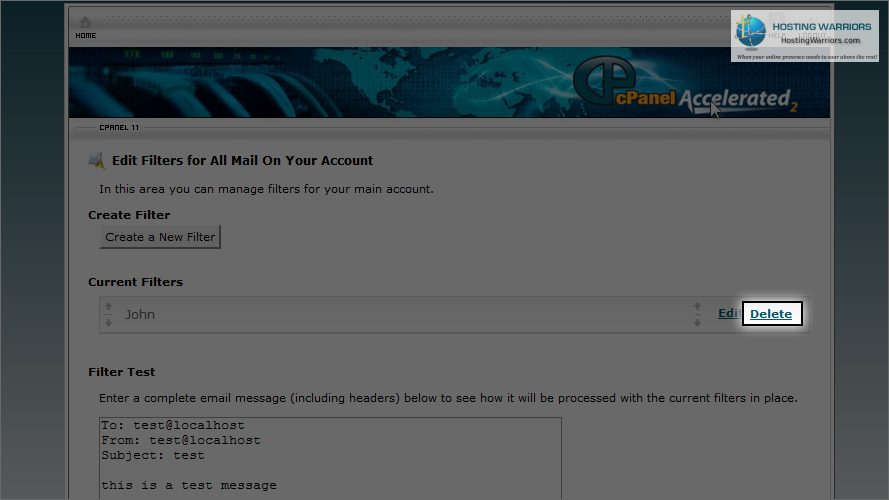Click the Hosting Warriors globe logo
This screenshot has width=889, height=500.
click(x=751, y=32)
